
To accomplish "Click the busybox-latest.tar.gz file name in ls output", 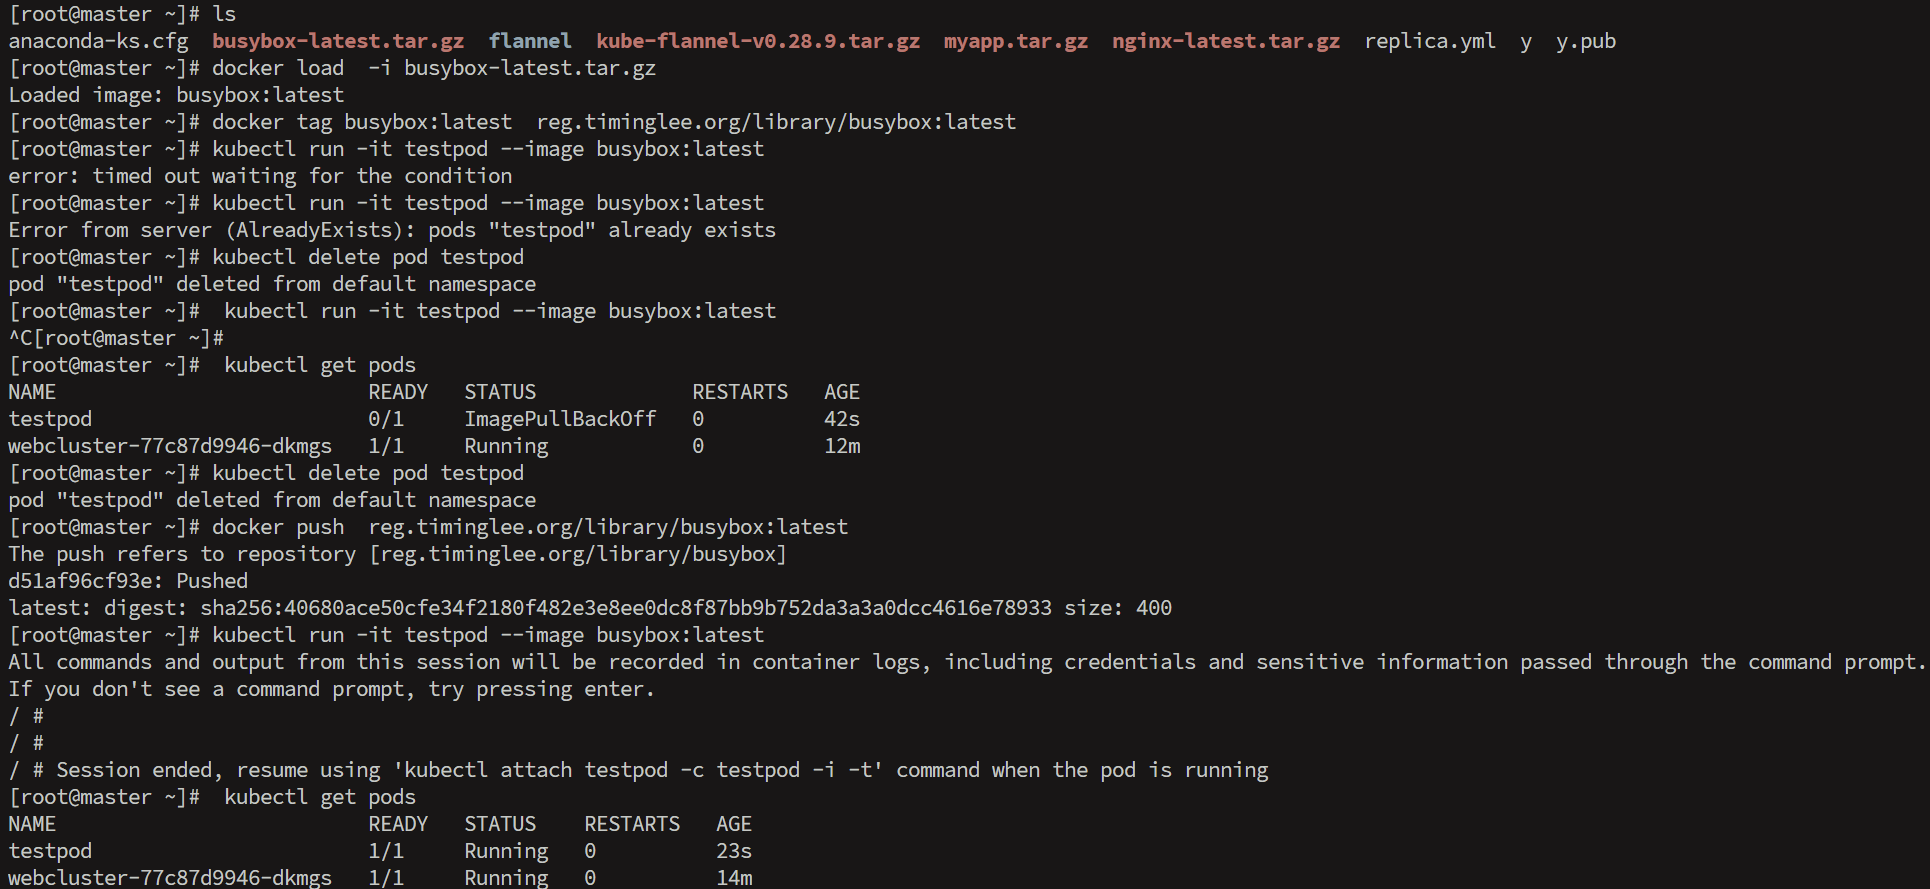I will pyautogui.click(x=338, y=41).
